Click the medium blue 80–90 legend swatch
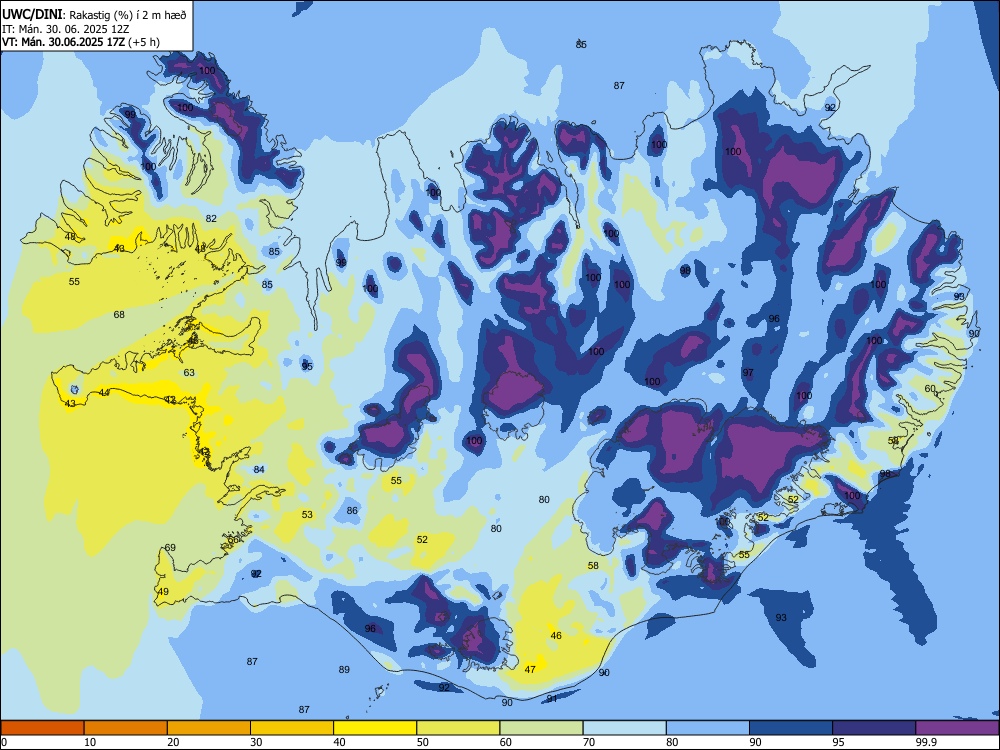The image size is (1000, 750). click(707, 728)
